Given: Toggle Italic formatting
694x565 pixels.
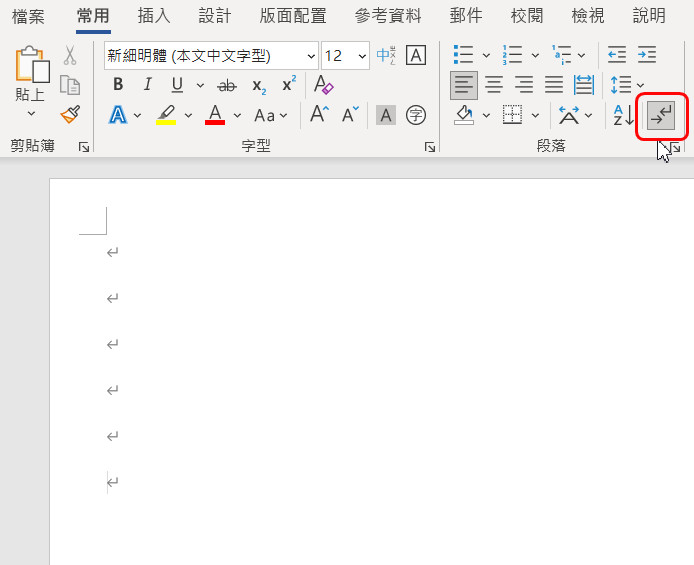Looking at the screenshot, I should click(x=147, y=85).
